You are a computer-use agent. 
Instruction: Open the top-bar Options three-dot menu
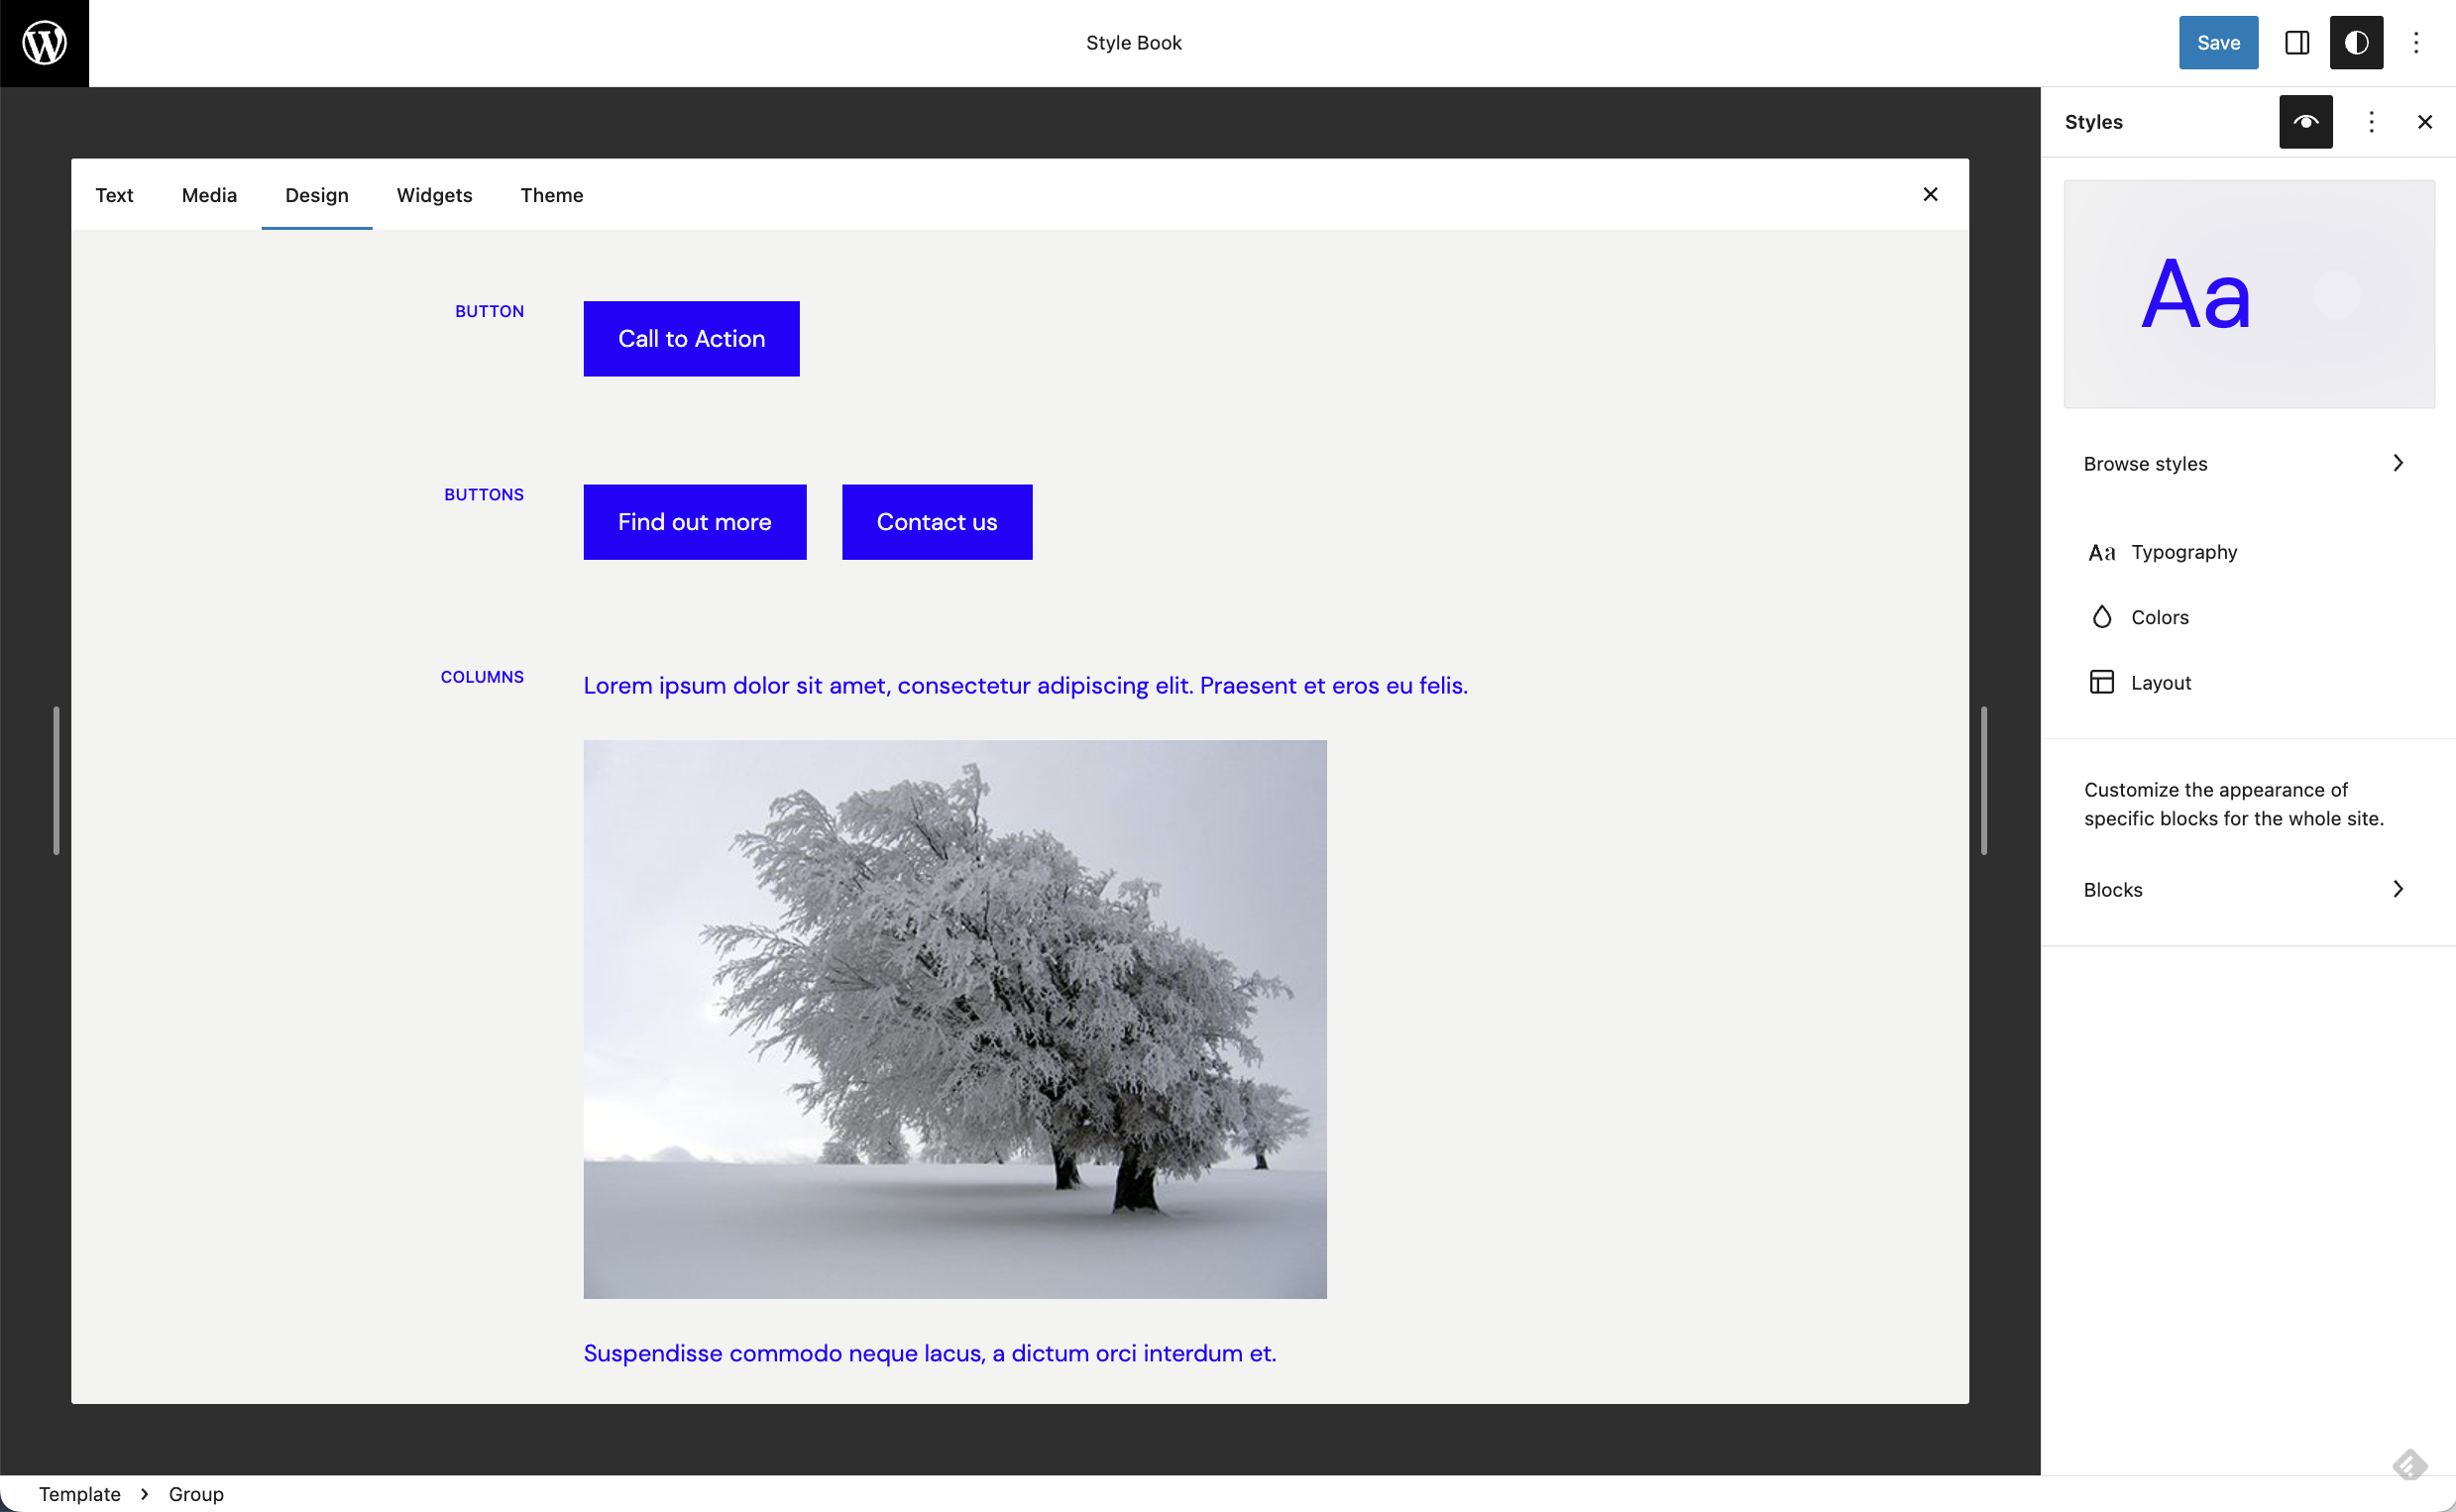[x=2416, y=43]
